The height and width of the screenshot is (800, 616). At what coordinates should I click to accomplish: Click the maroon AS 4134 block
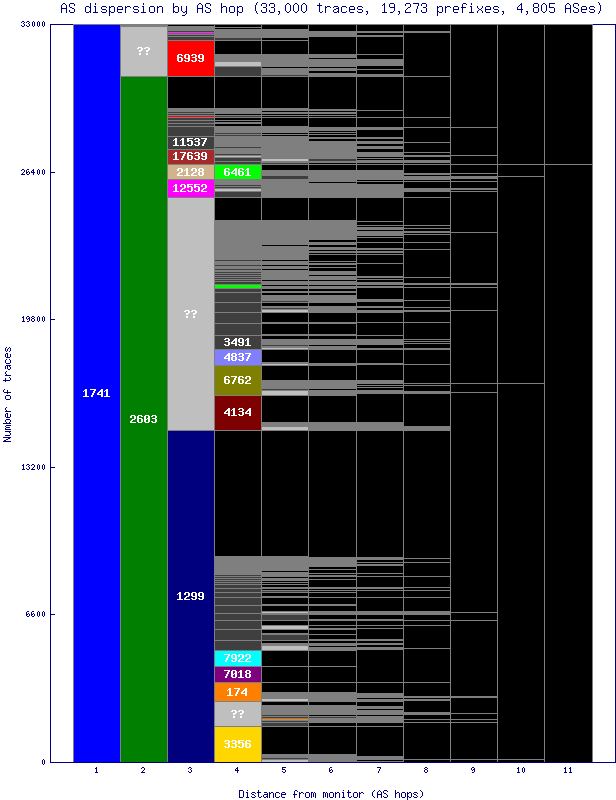(237, 412)
